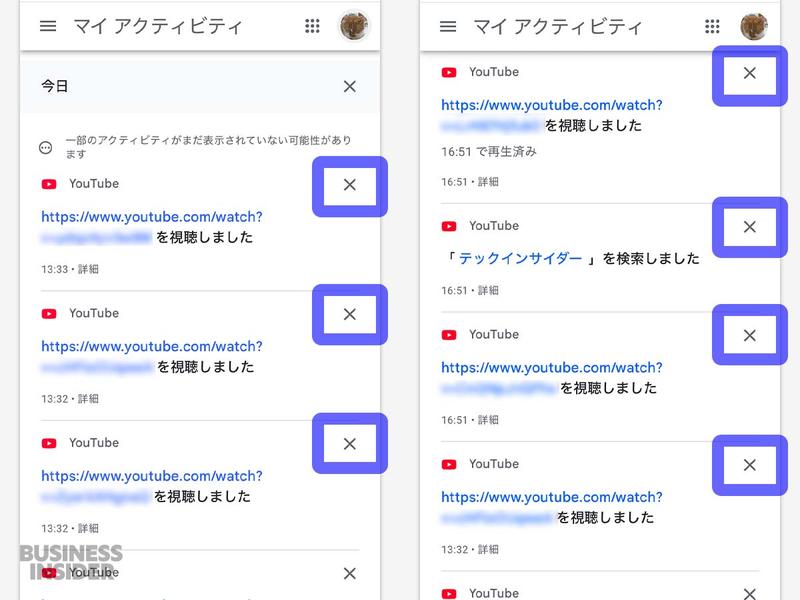Delete the YouTube entry behind the Business Insider watermark

click(x=349, y=573)
